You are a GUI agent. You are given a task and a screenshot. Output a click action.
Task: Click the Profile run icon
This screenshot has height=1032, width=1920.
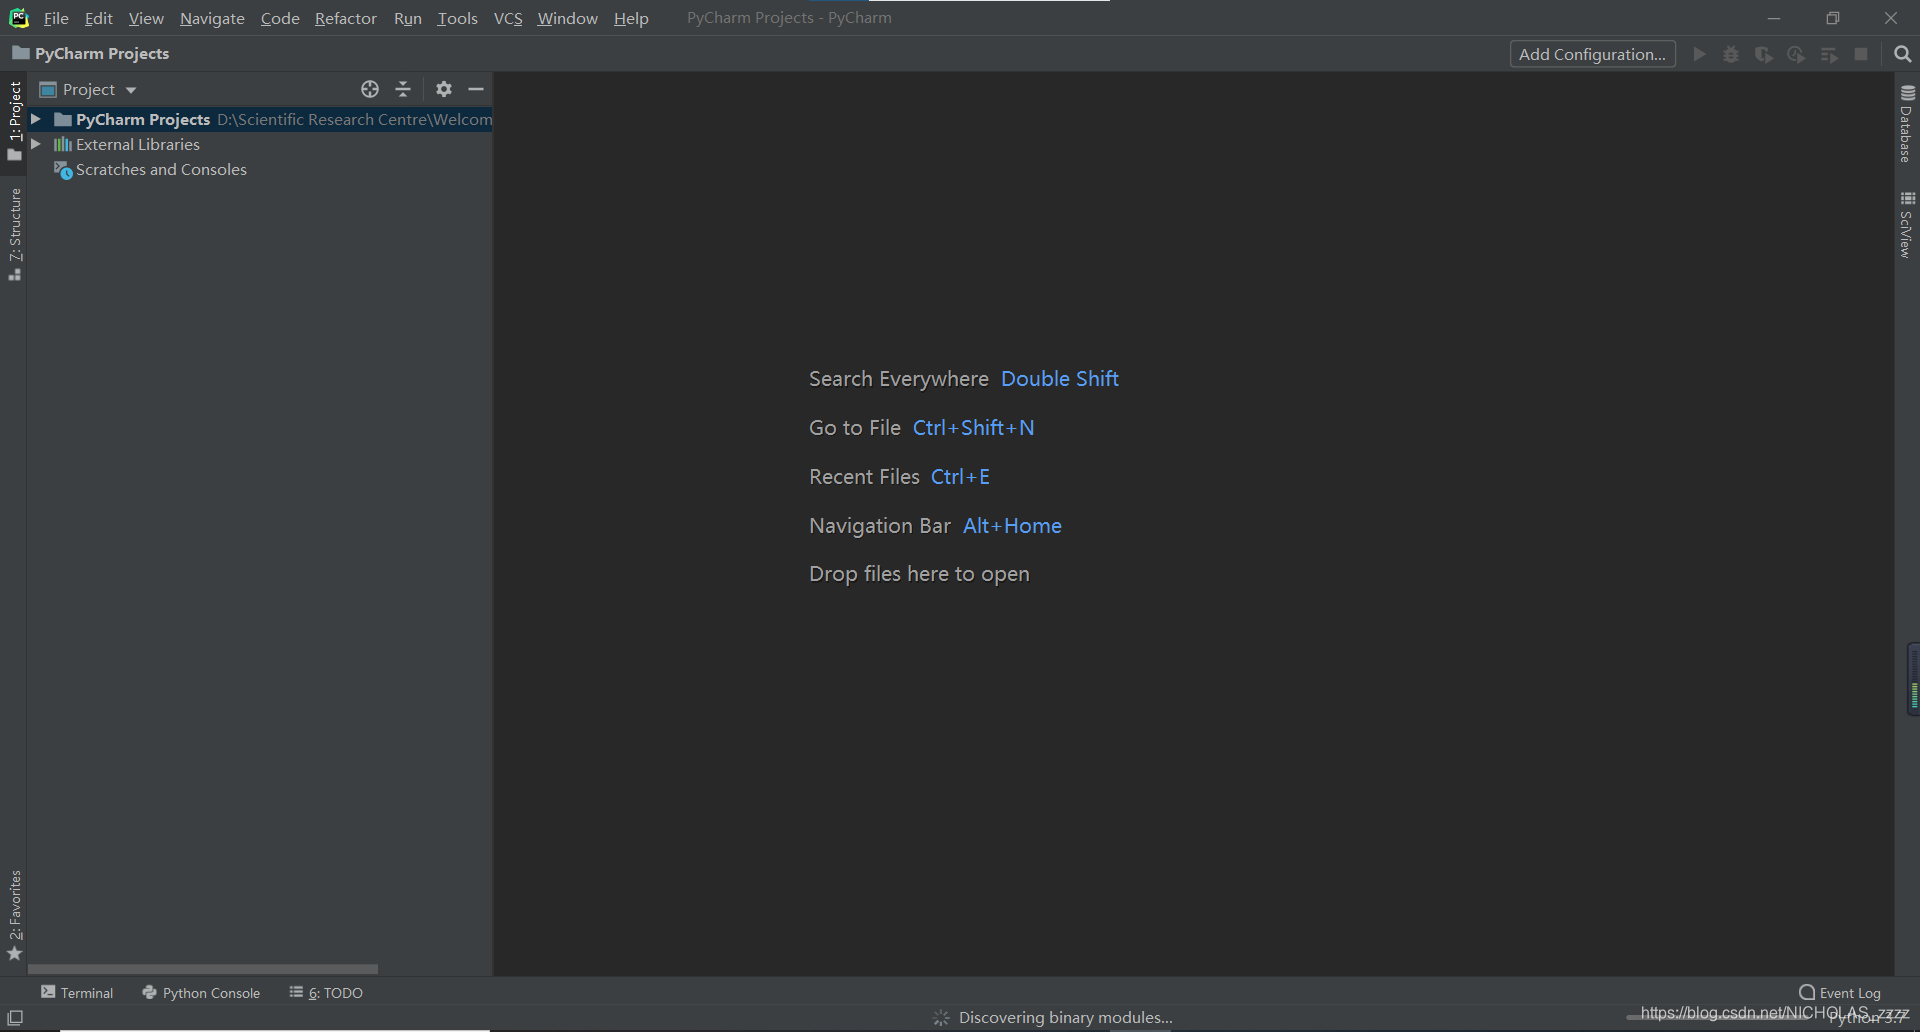click(1796, 54)
